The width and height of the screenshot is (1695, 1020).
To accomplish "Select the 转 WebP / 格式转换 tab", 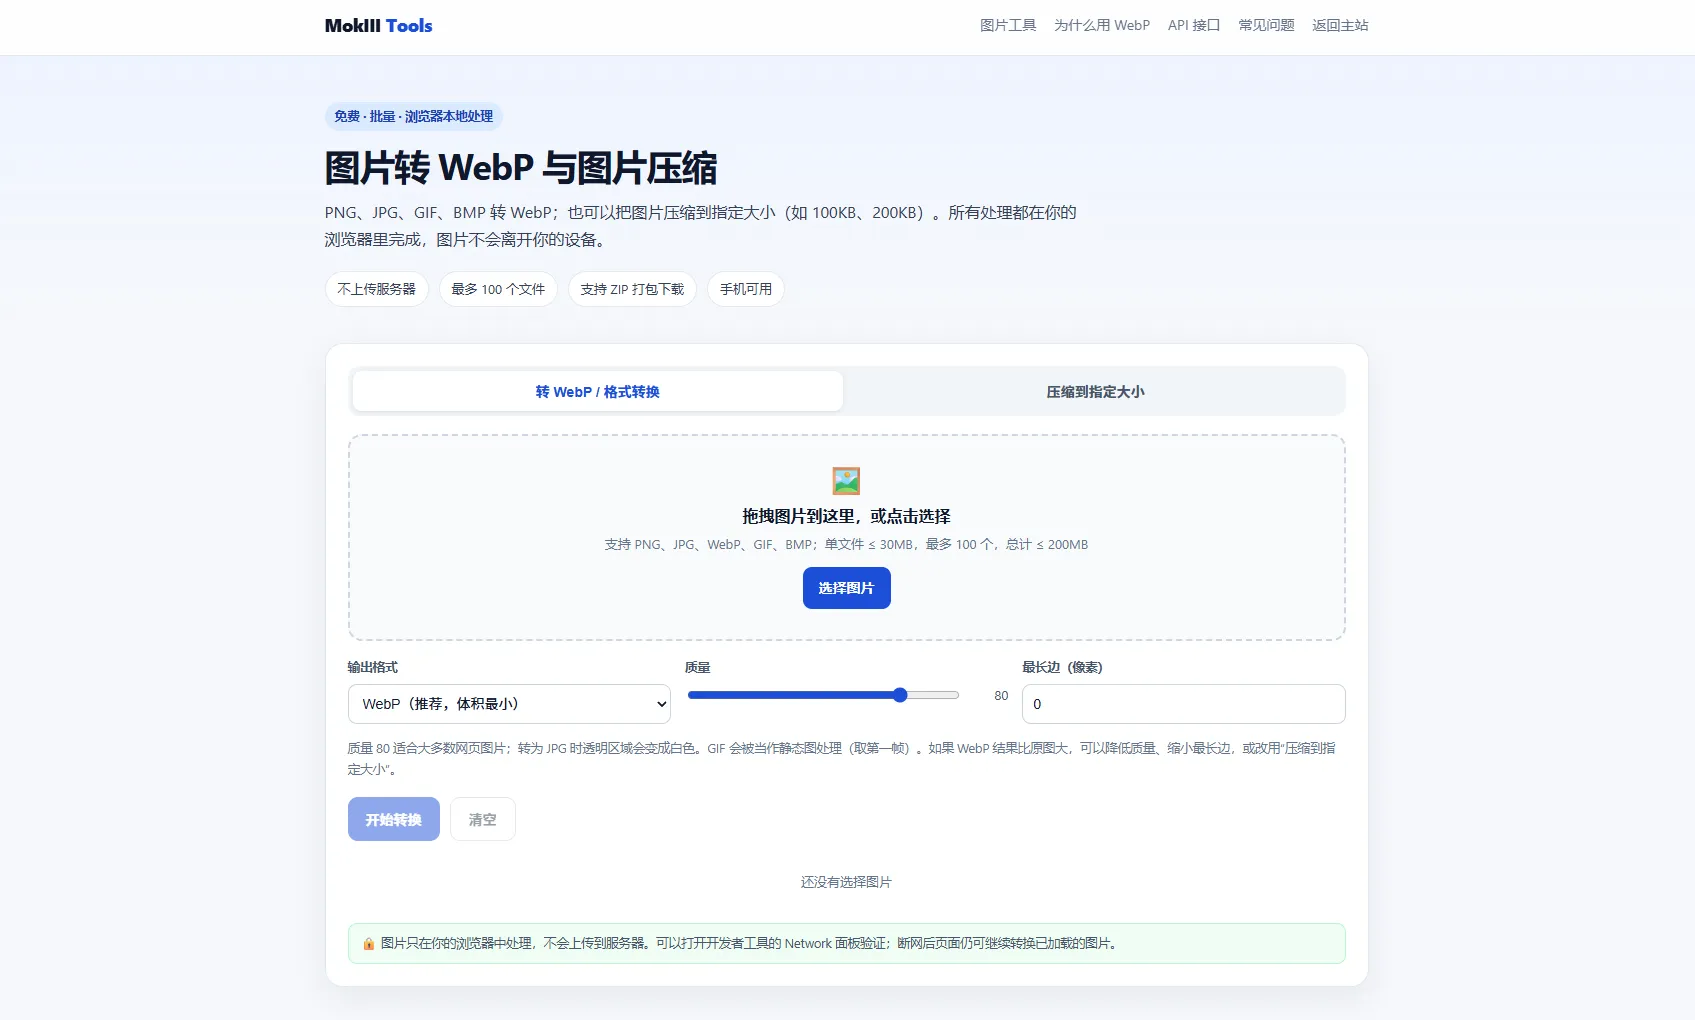I will coord(597,392).
